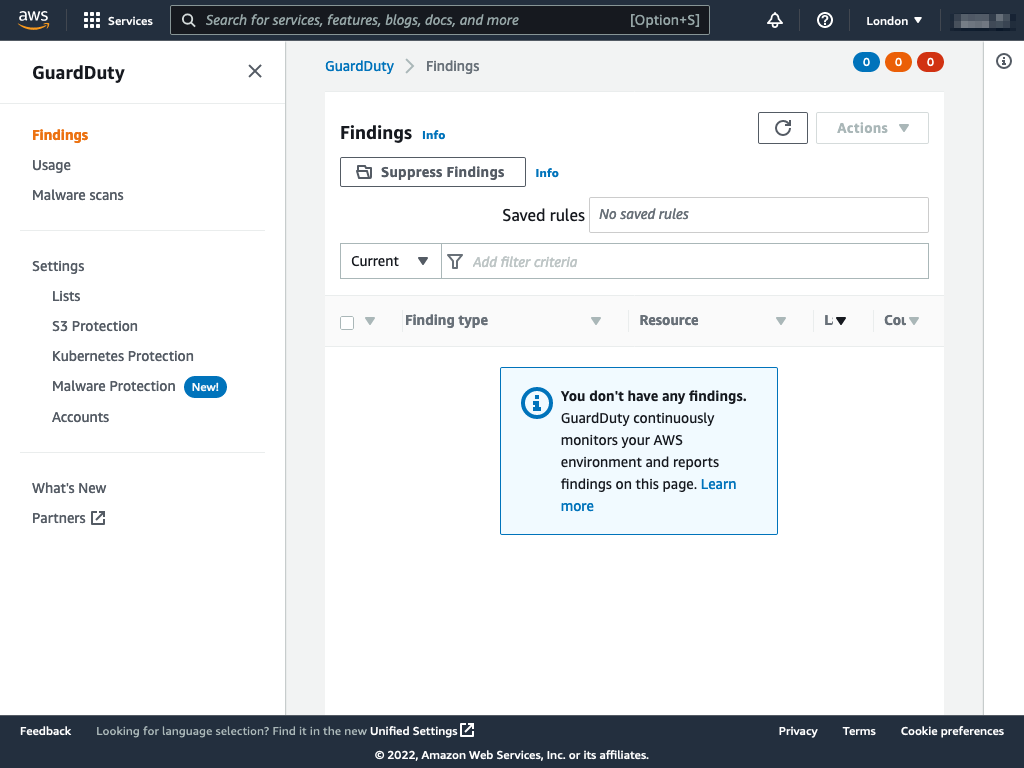This screenshot has width=1024, height=768.
Task: Click the notification bell icon
Action: click(775, 19)
